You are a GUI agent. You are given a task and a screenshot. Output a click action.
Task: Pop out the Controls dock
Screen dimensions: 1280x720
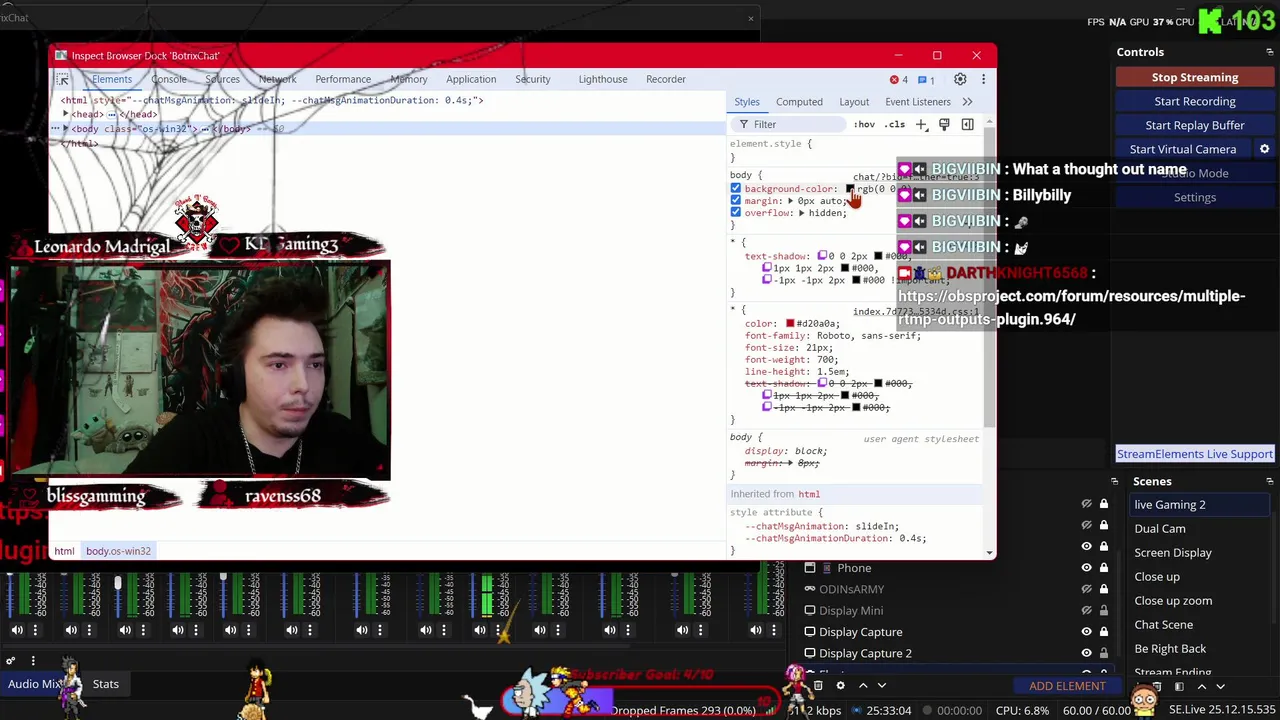click(1269, 52)
